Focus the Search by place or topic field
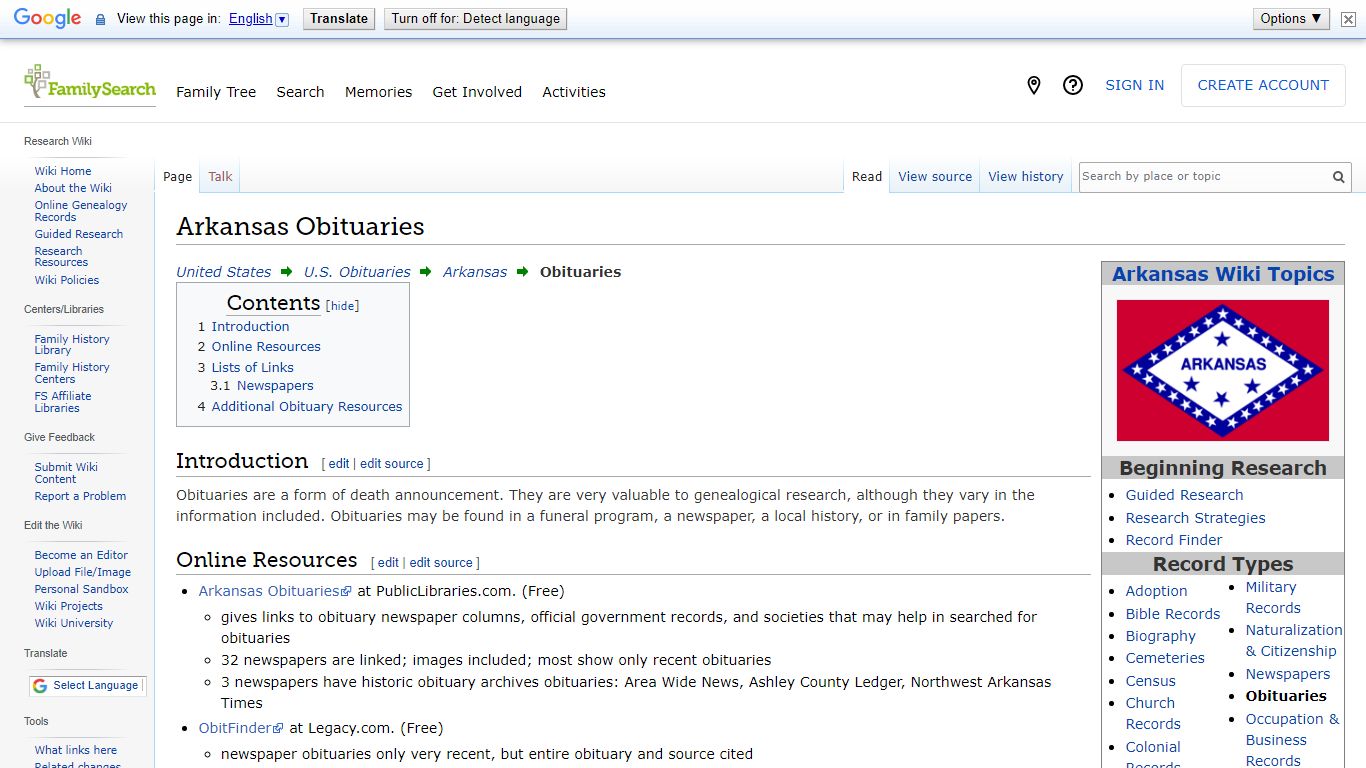 (1204, 177)
